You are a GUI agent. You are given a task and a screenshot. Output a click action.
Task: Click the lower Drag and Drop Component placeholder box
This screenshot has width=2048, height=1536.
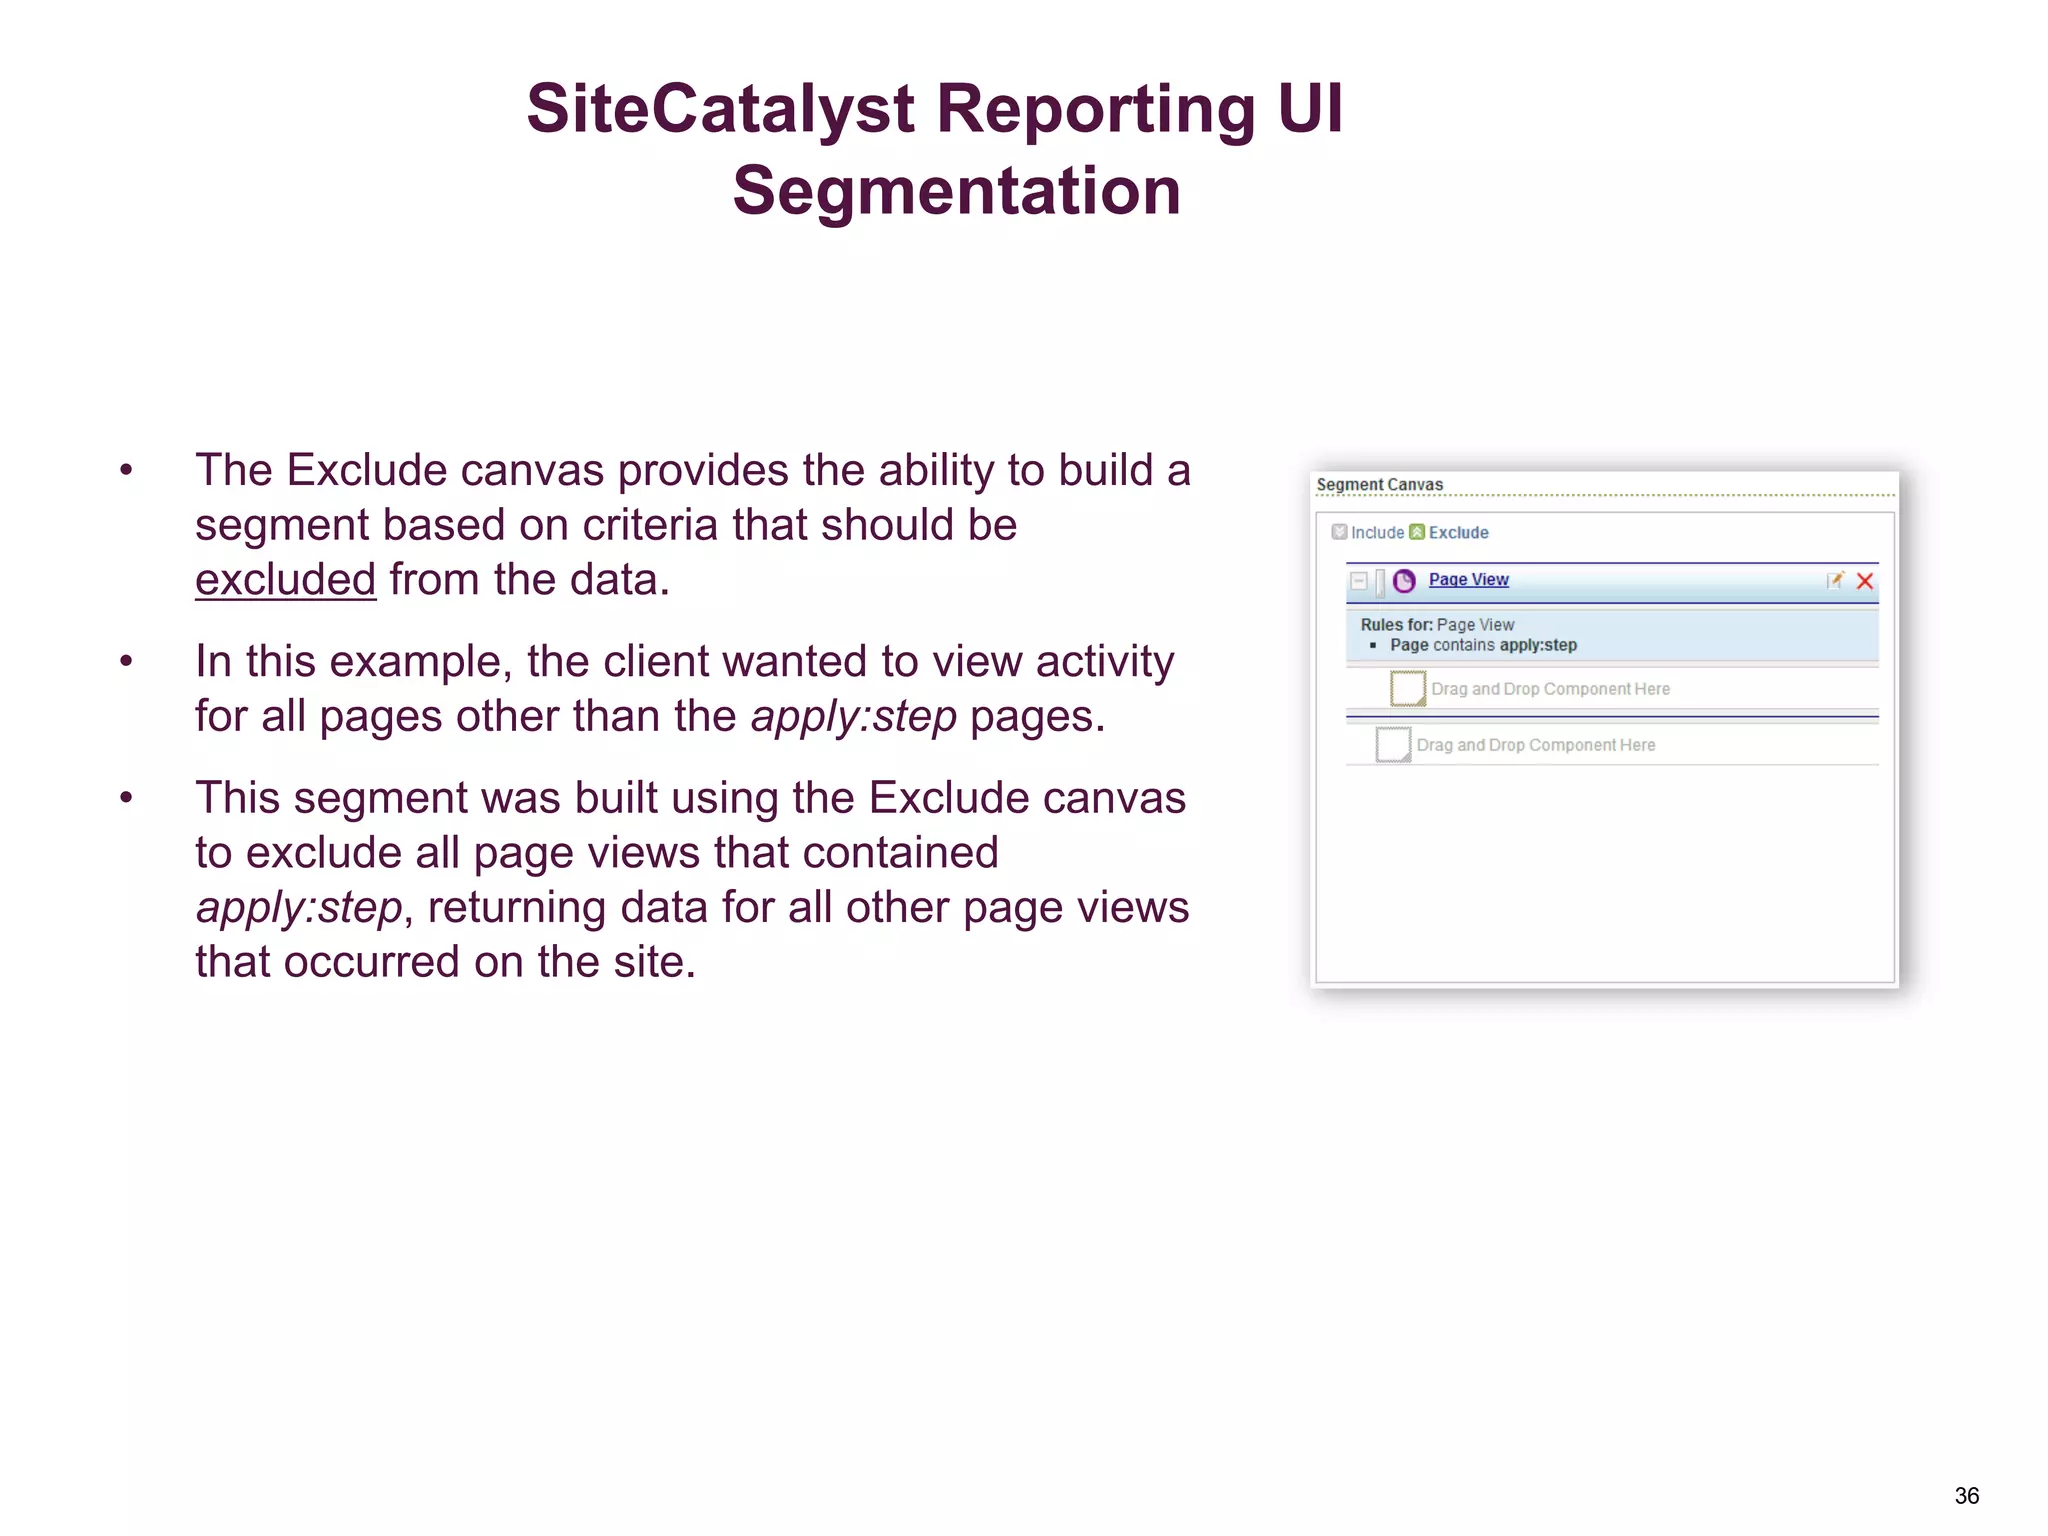(1393, 745)
